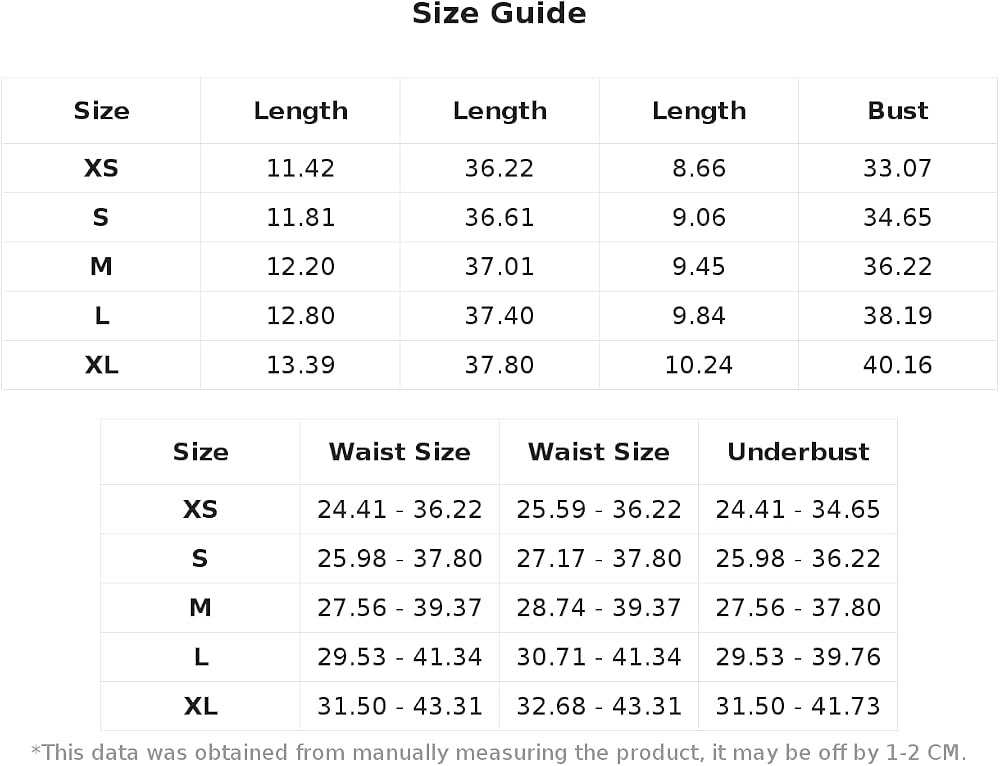This screenshot has width=1000, height=766.
Task: Select M waist range 28.74 - 39.37
Action: pos(599,608)
